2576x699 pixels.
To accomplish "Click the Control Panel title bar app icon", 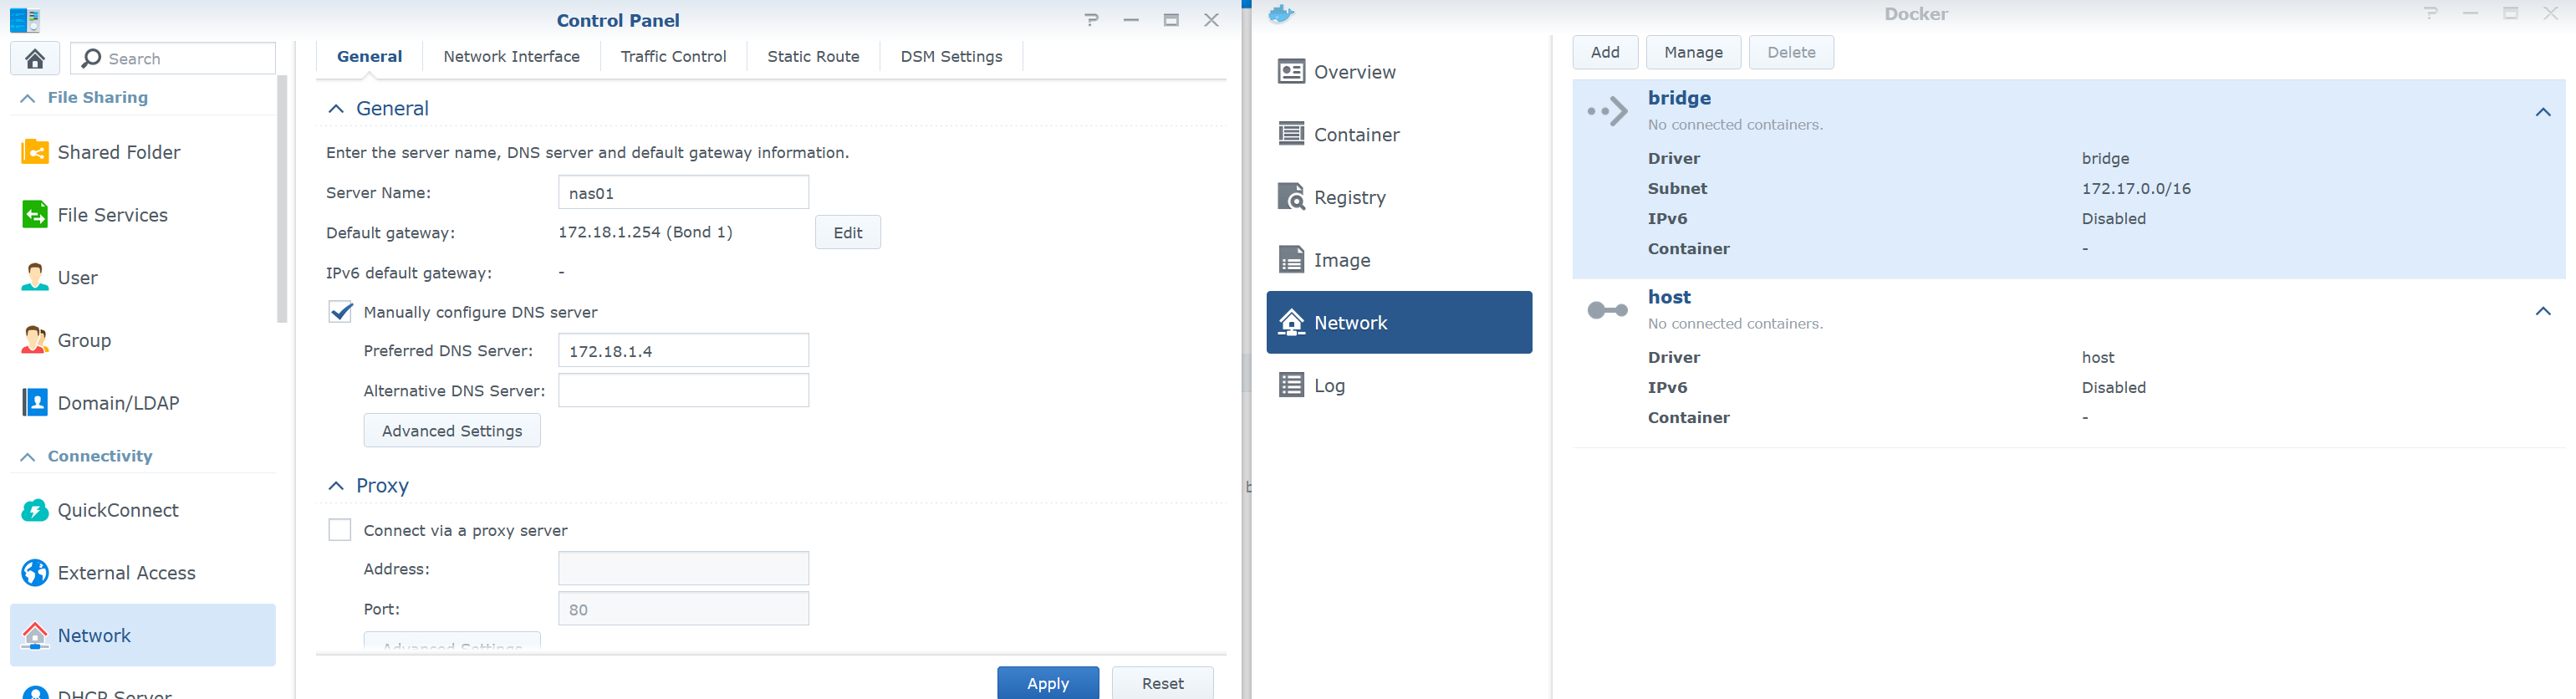I will coord(25,20).
